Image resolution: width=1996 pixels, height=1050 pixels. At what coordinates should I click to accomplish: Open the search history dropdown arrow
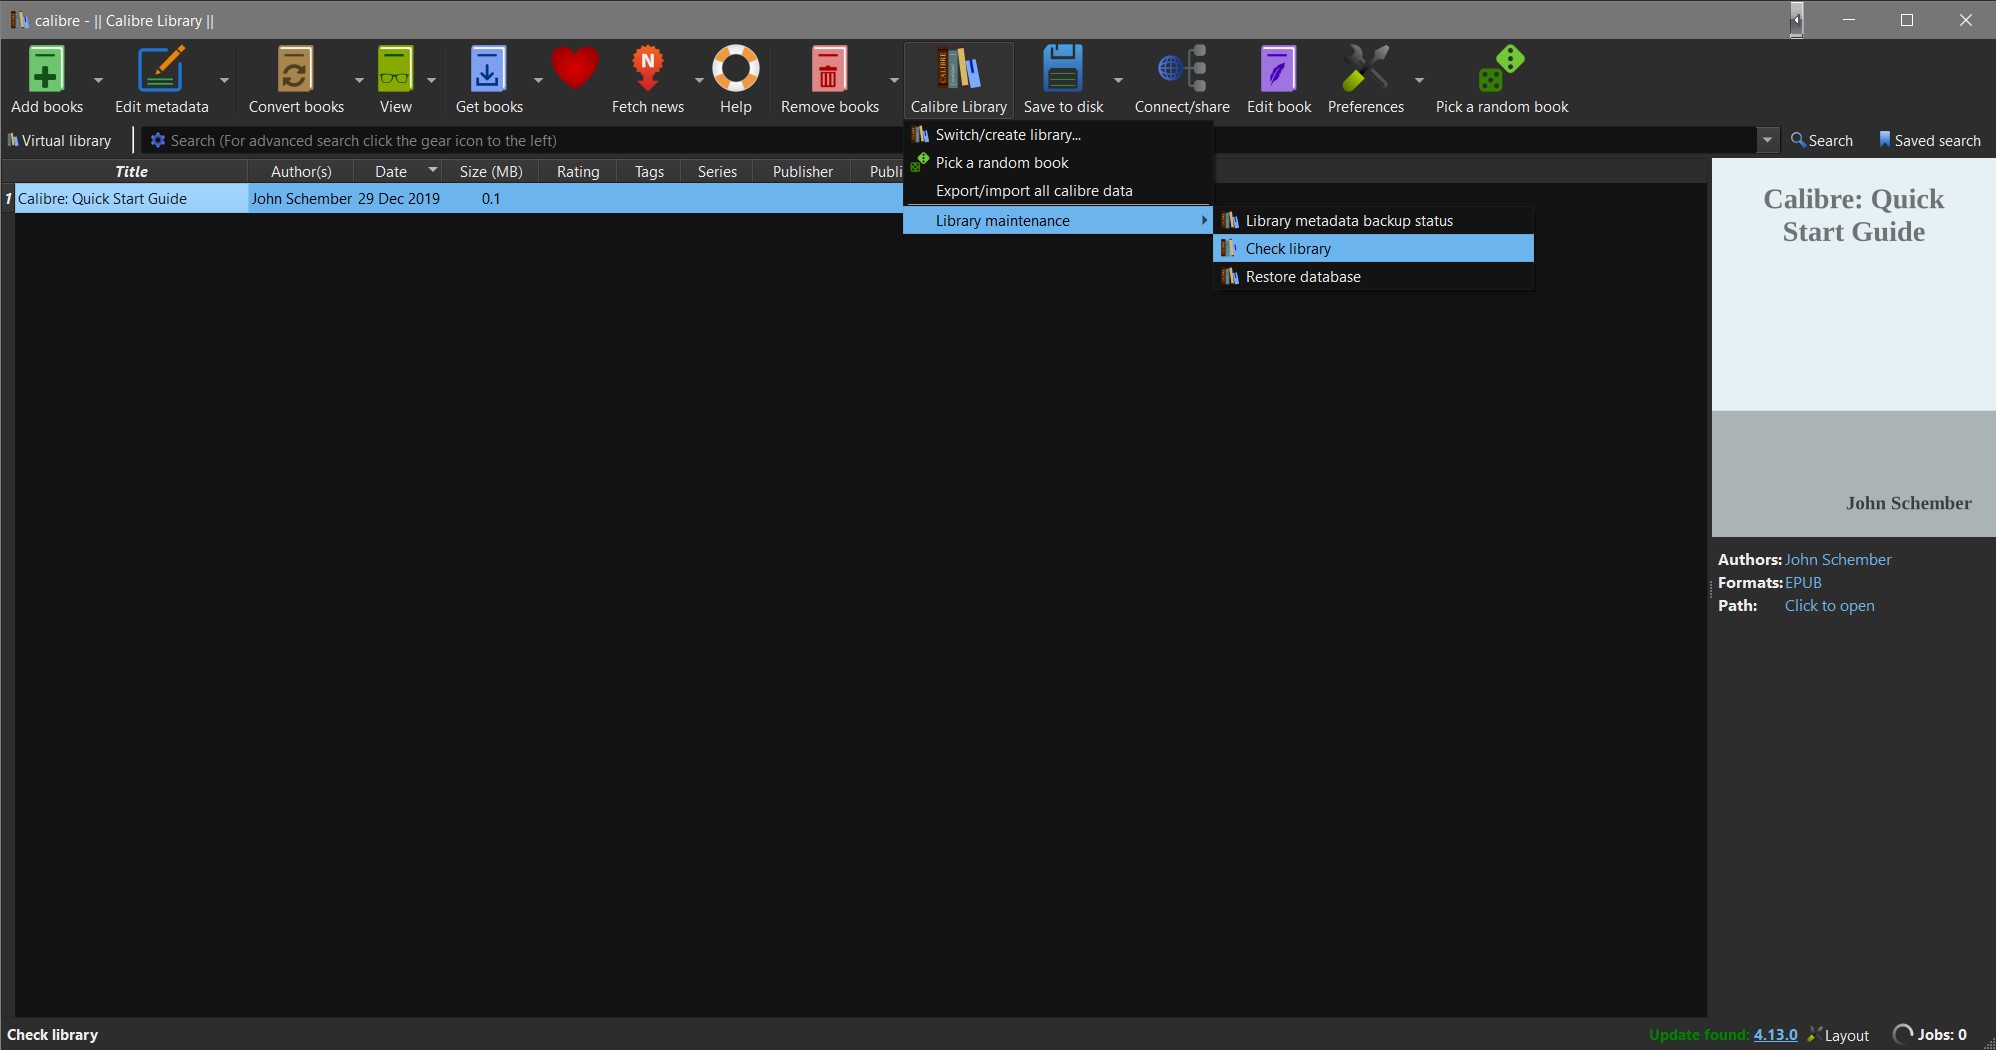[x=1767, y=140]
